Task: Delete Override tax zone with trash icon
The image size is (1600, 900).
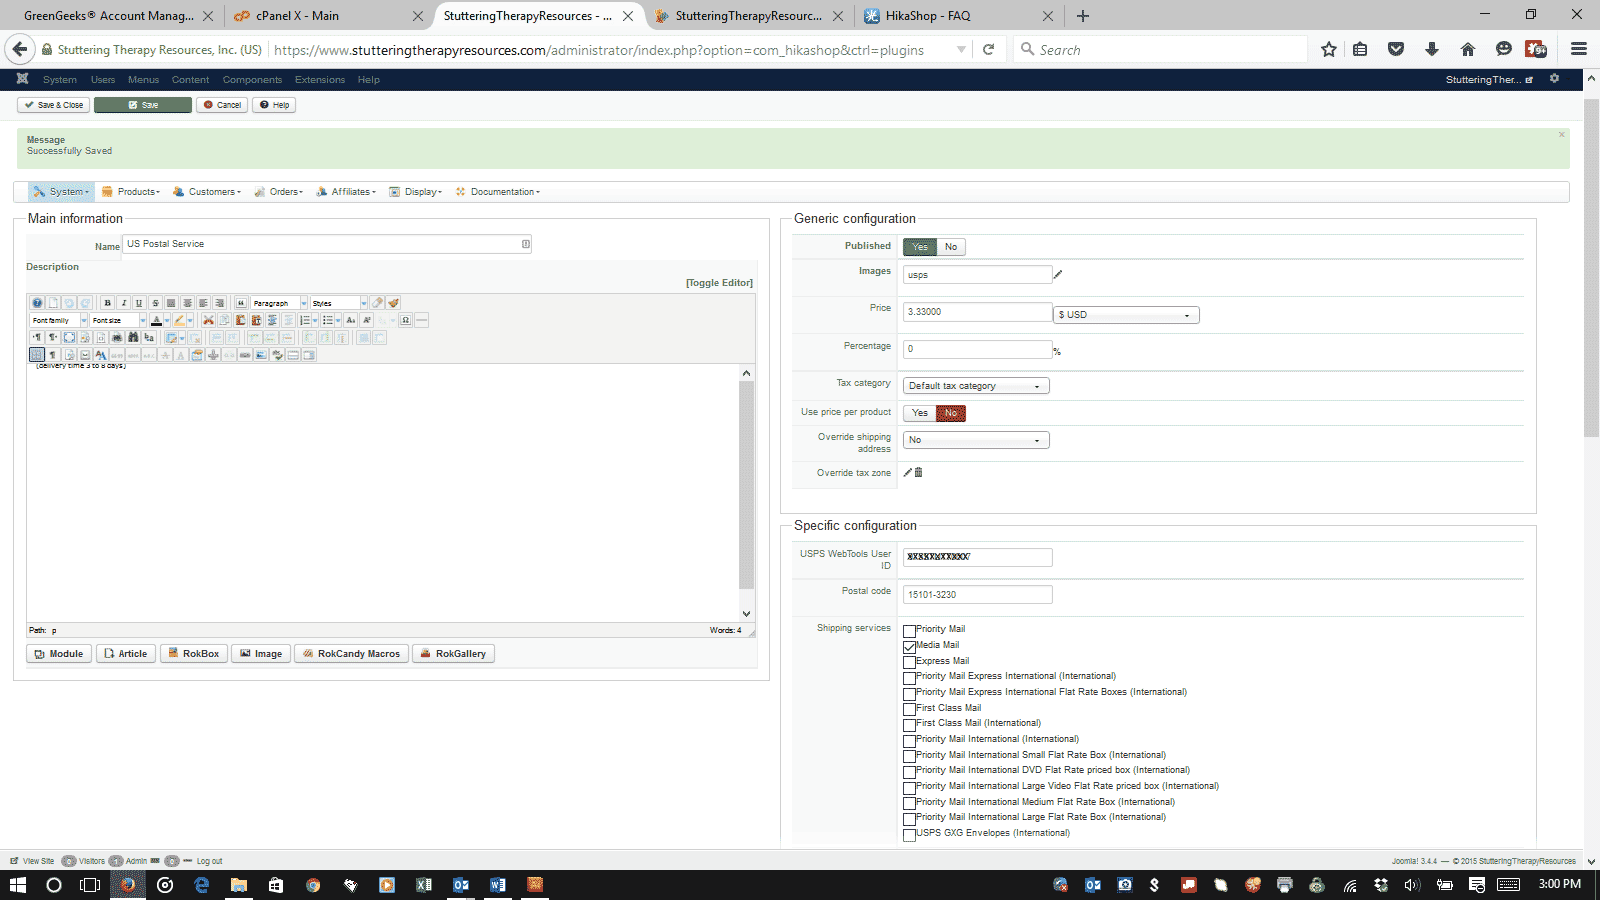Action: coord(919,473)
